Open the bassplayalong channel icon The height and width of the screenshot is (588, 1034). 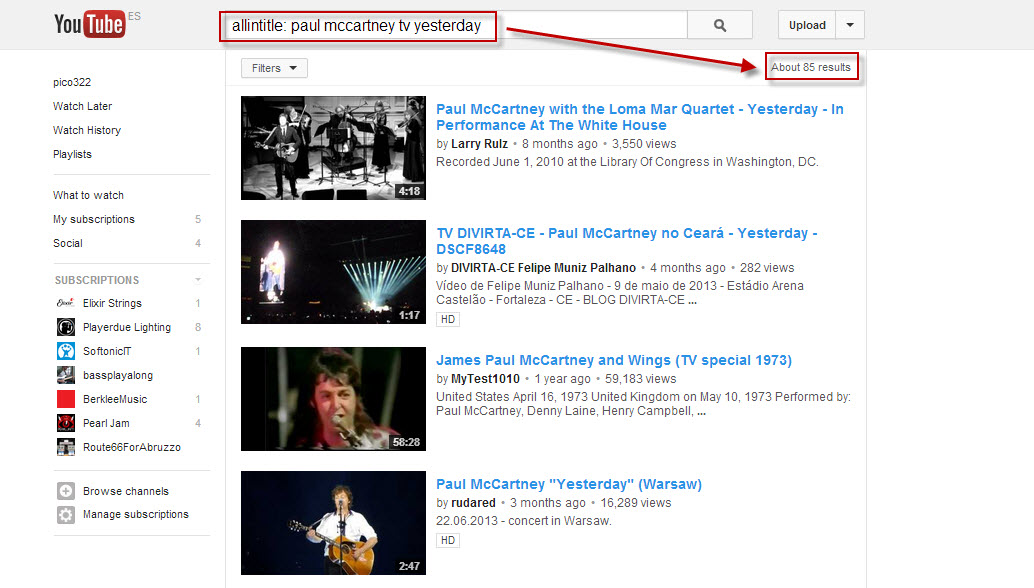(x=66, y=375)
